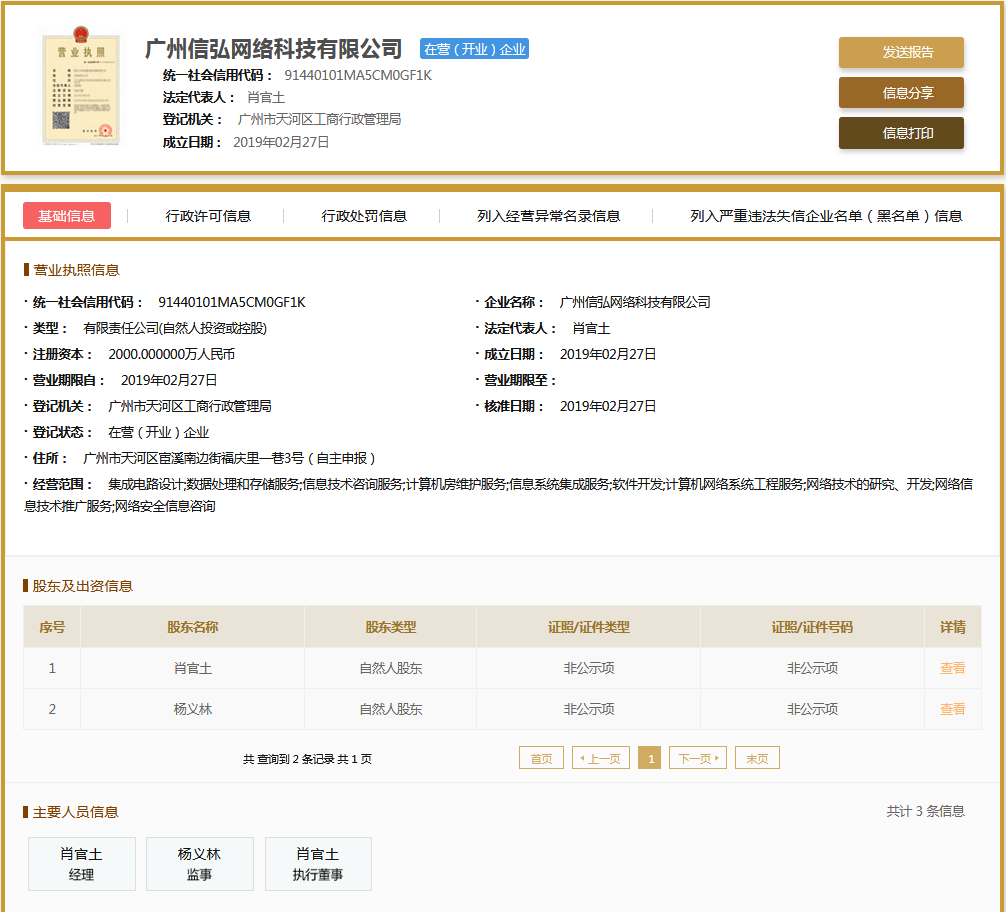The height and width of the screenshot is (912, 1006).
Task: Open the 肖官土 执行董事 personnel card
Action: click(x=318, y=864)
